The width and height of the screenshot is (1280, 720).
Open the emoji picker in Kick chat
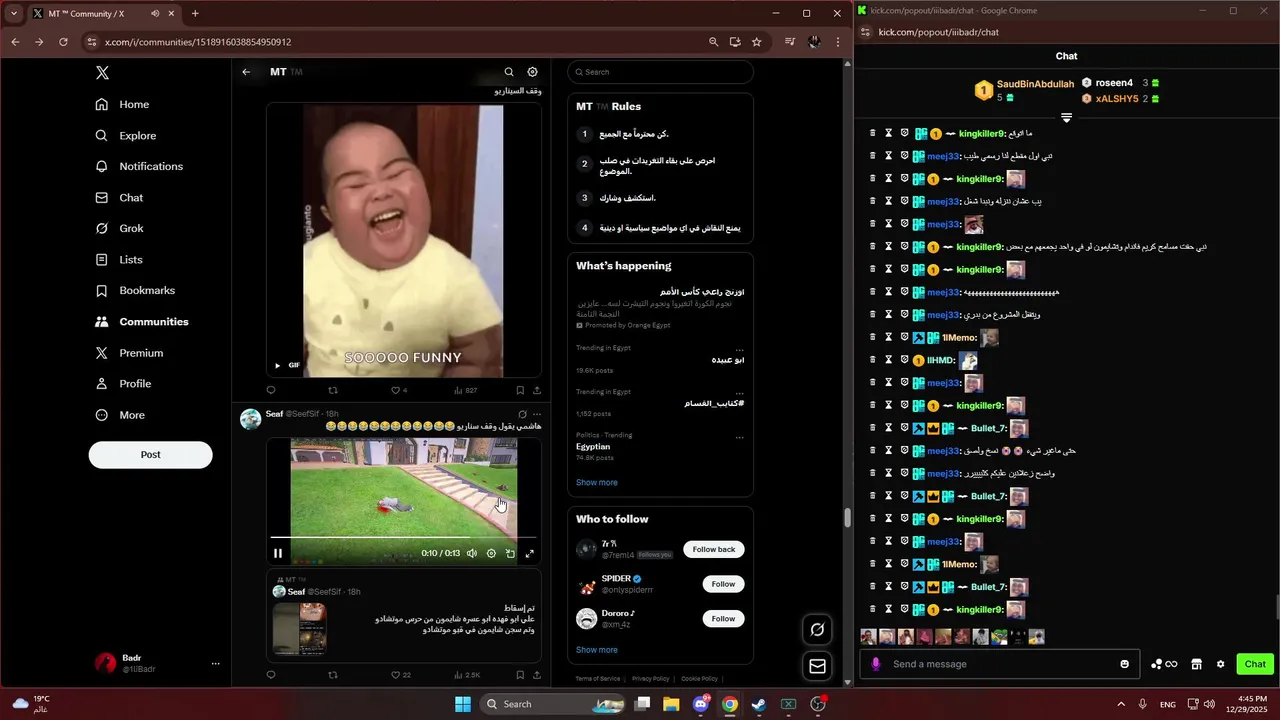point(1125,664)
